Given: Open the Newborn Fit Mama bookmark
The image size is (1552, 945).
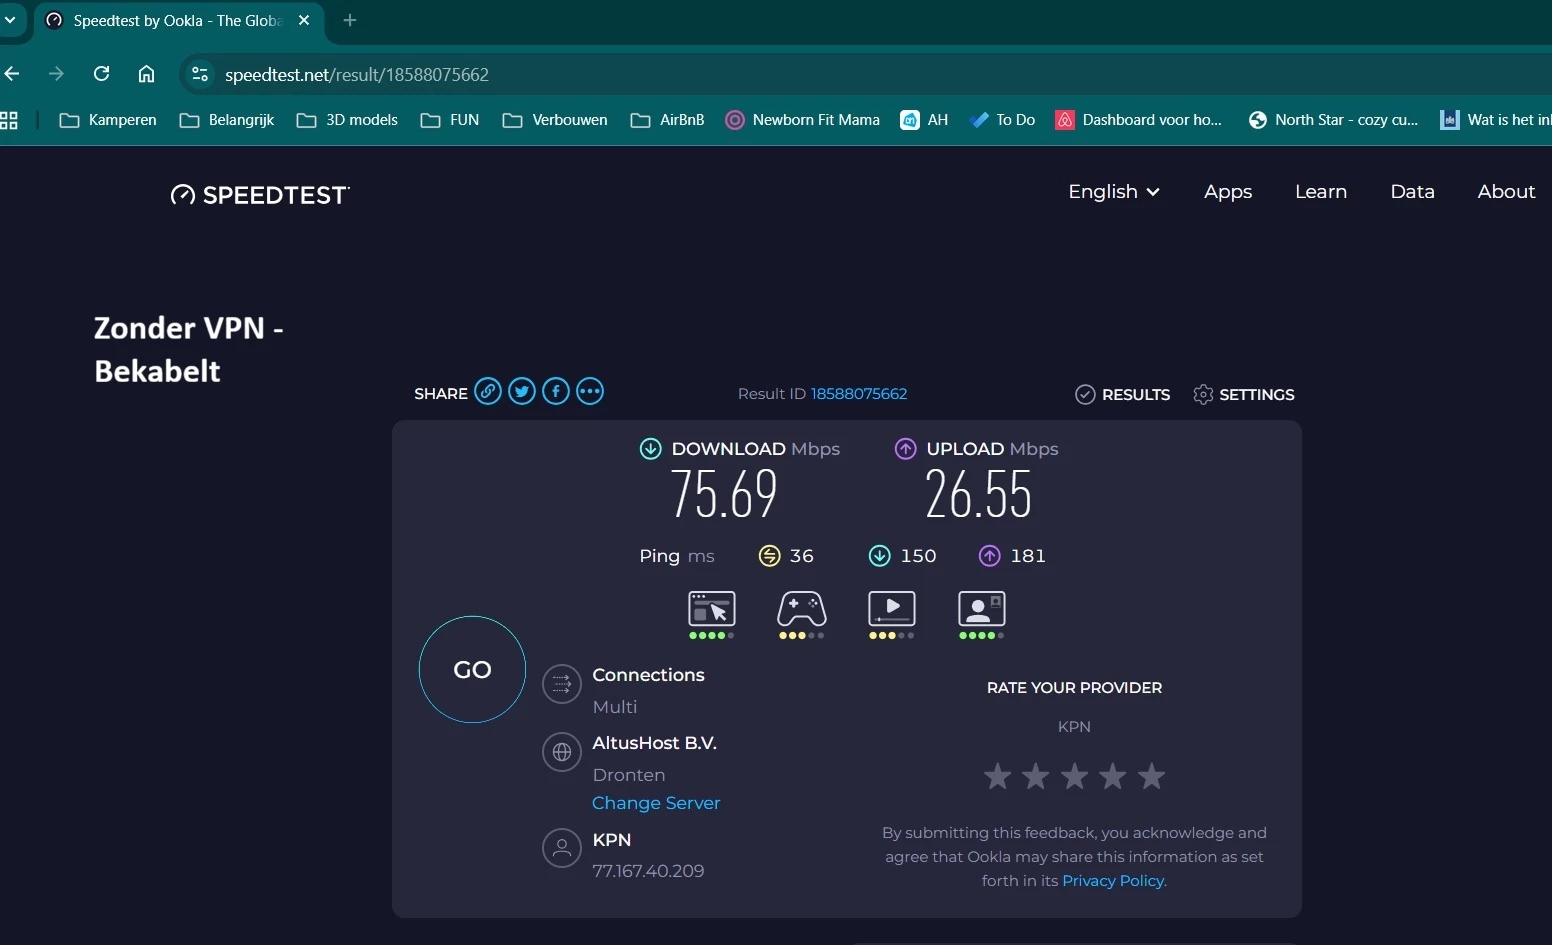Looking at the screenshot, I should 802,120.
